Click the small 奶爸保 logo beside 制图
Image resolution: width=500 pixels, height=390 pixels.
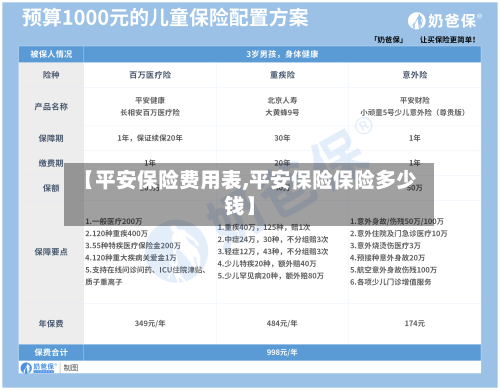click(x=38, y=368)
